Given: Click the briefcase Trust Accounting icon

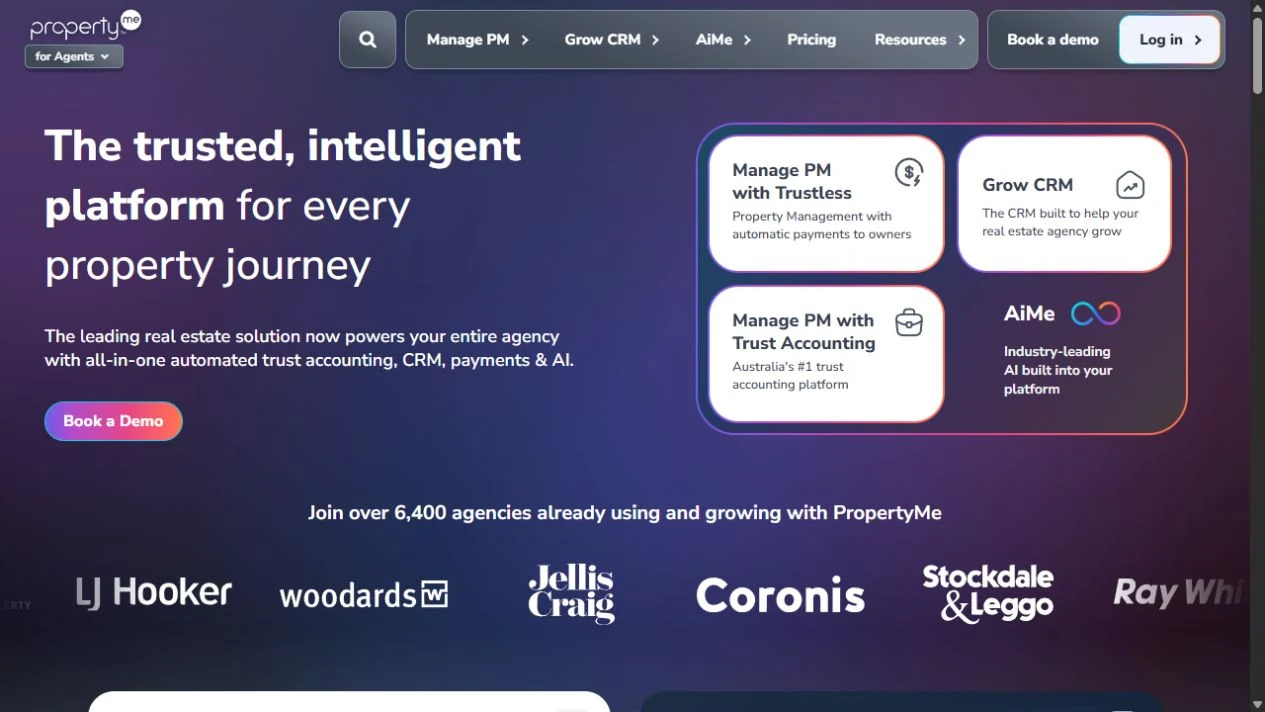Looking at the screenshot, I should [909, 323].
